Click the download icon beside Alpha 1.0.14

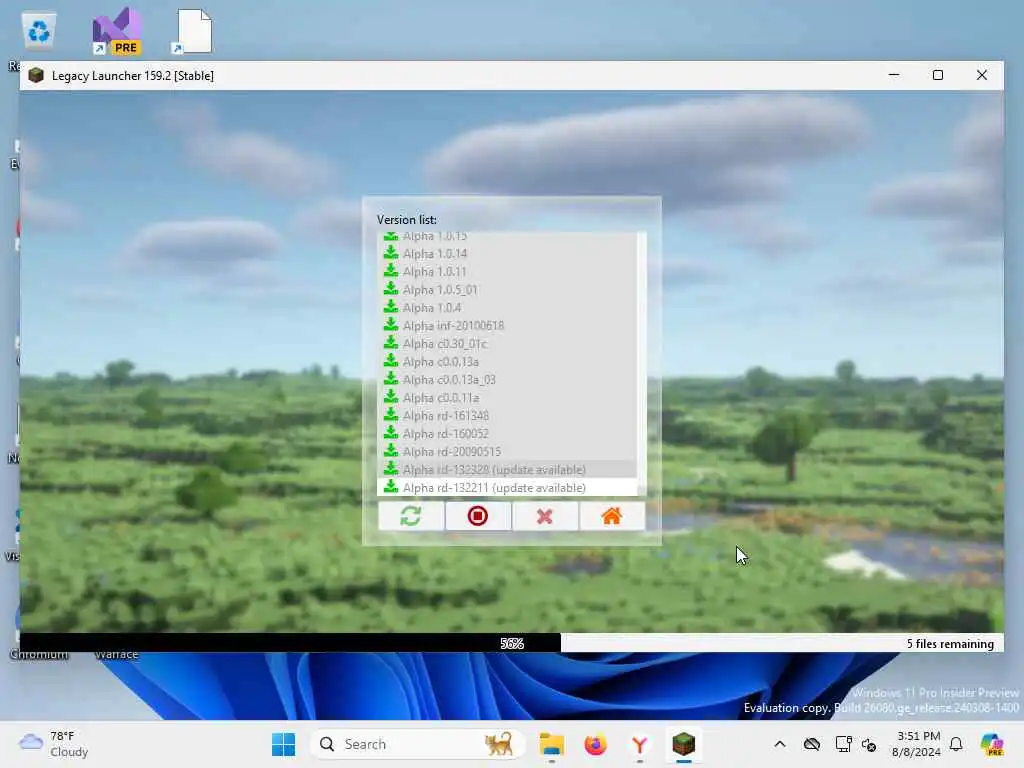(x=391, y=253)
